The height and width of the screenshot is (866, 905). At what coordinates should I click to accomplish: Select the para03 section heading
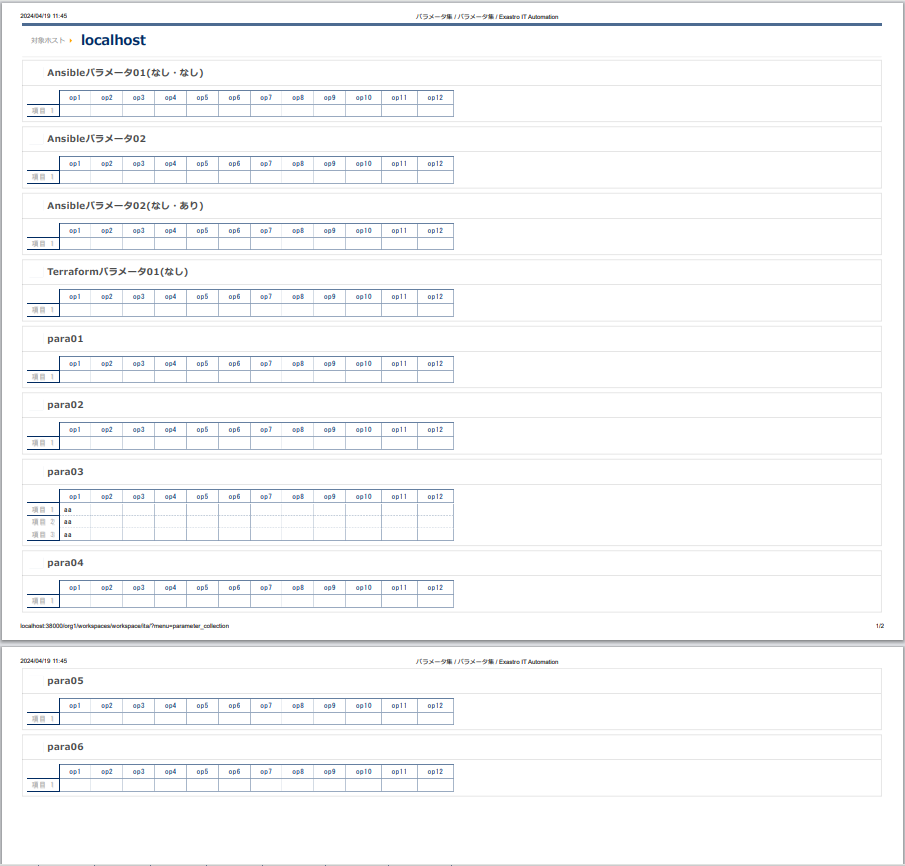65,472
